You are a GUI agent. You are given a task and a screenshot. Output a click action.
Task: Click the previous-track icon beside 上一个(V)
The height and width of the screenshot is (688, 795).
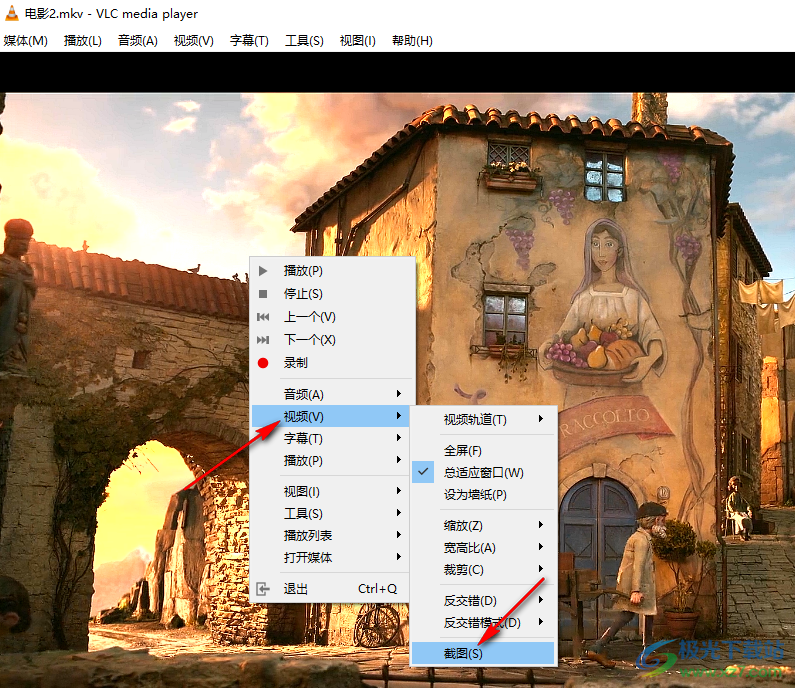coord(263,317)
